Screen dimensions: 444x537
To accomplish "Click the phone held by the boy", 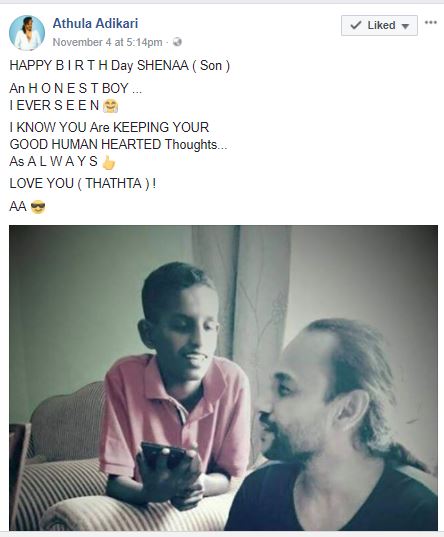I will coord(164,459).
